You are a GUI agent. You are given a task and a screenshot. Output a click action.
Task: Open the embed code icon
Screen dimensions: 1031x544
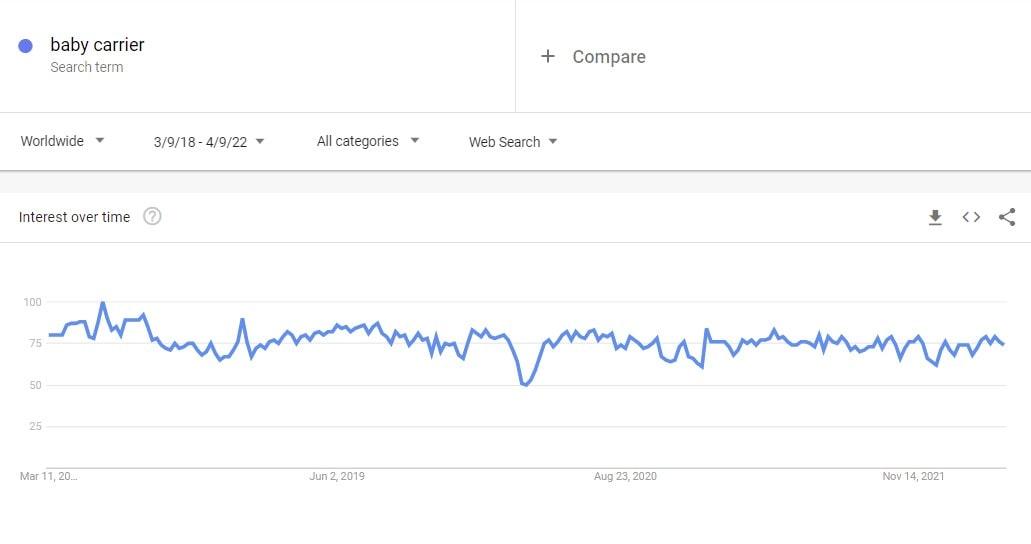pos(971,217)
